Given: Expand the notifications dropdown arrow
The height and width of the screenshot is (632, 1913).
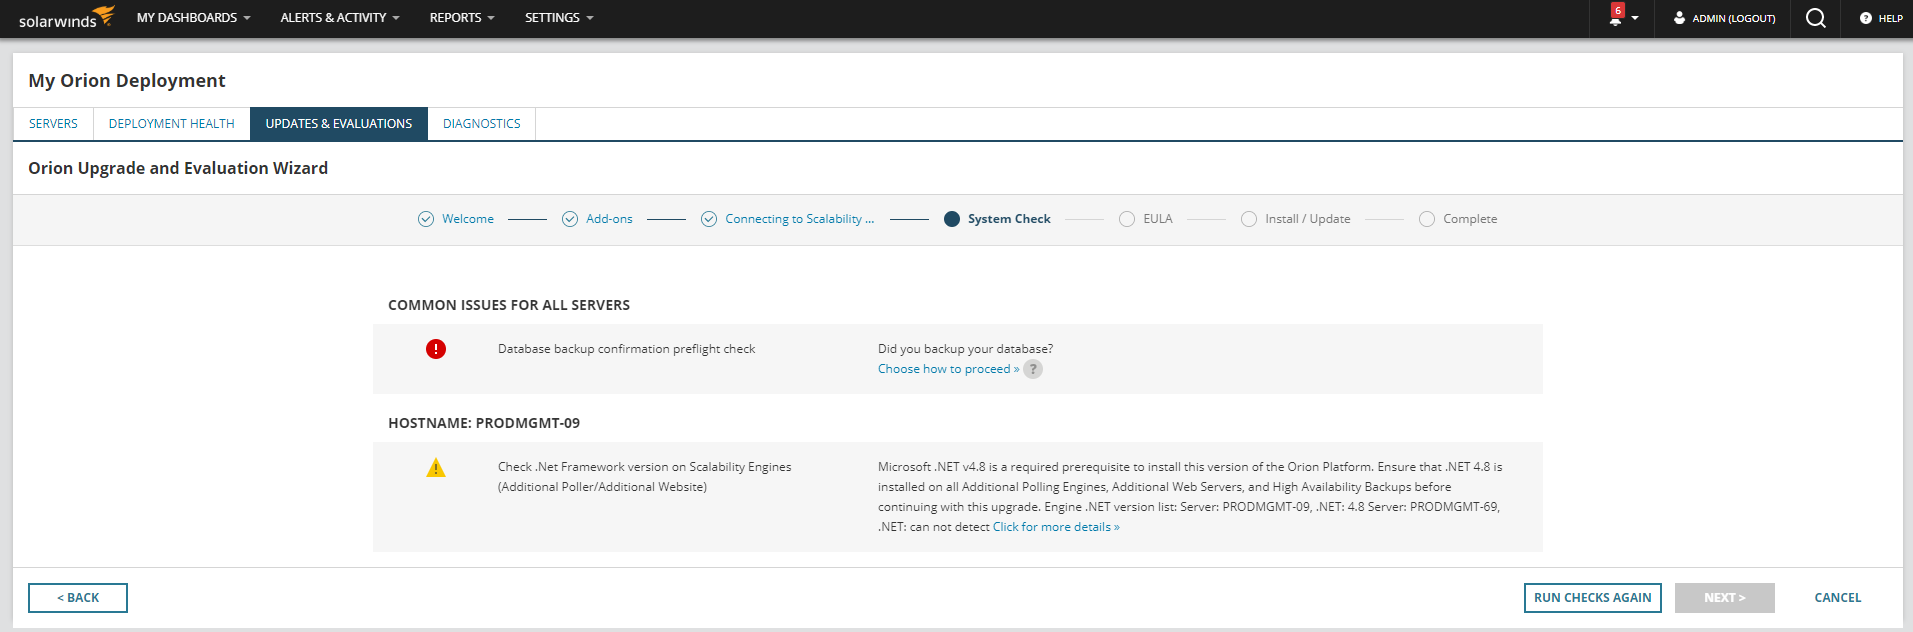Looking at the screenshot, I should [1635, 19].
